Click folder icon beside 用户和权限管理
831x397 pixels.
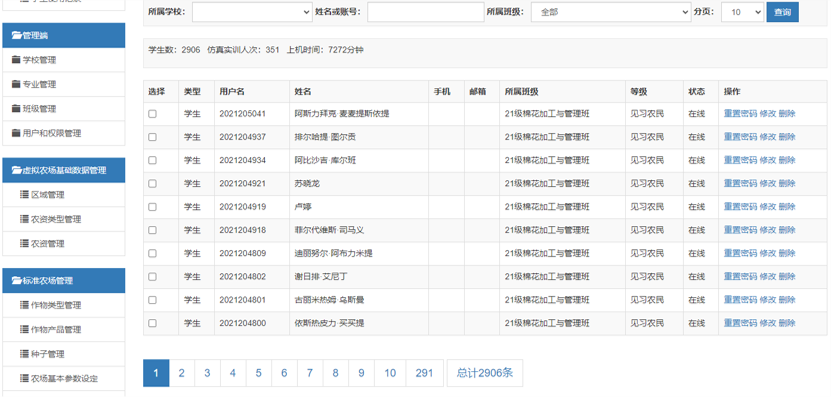pyautogui.click(x=15, y=133)
